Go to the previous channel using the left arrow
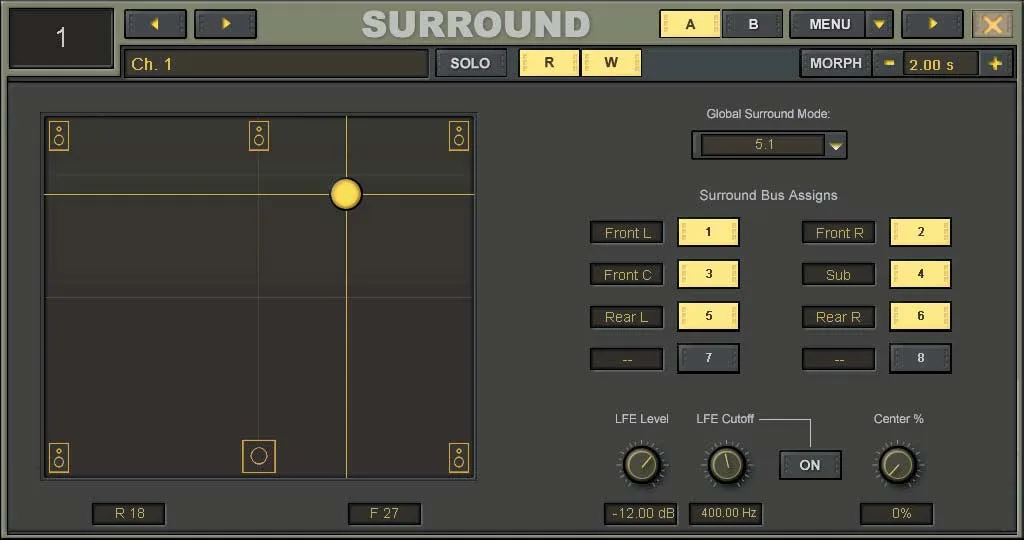 click(155, 24)
